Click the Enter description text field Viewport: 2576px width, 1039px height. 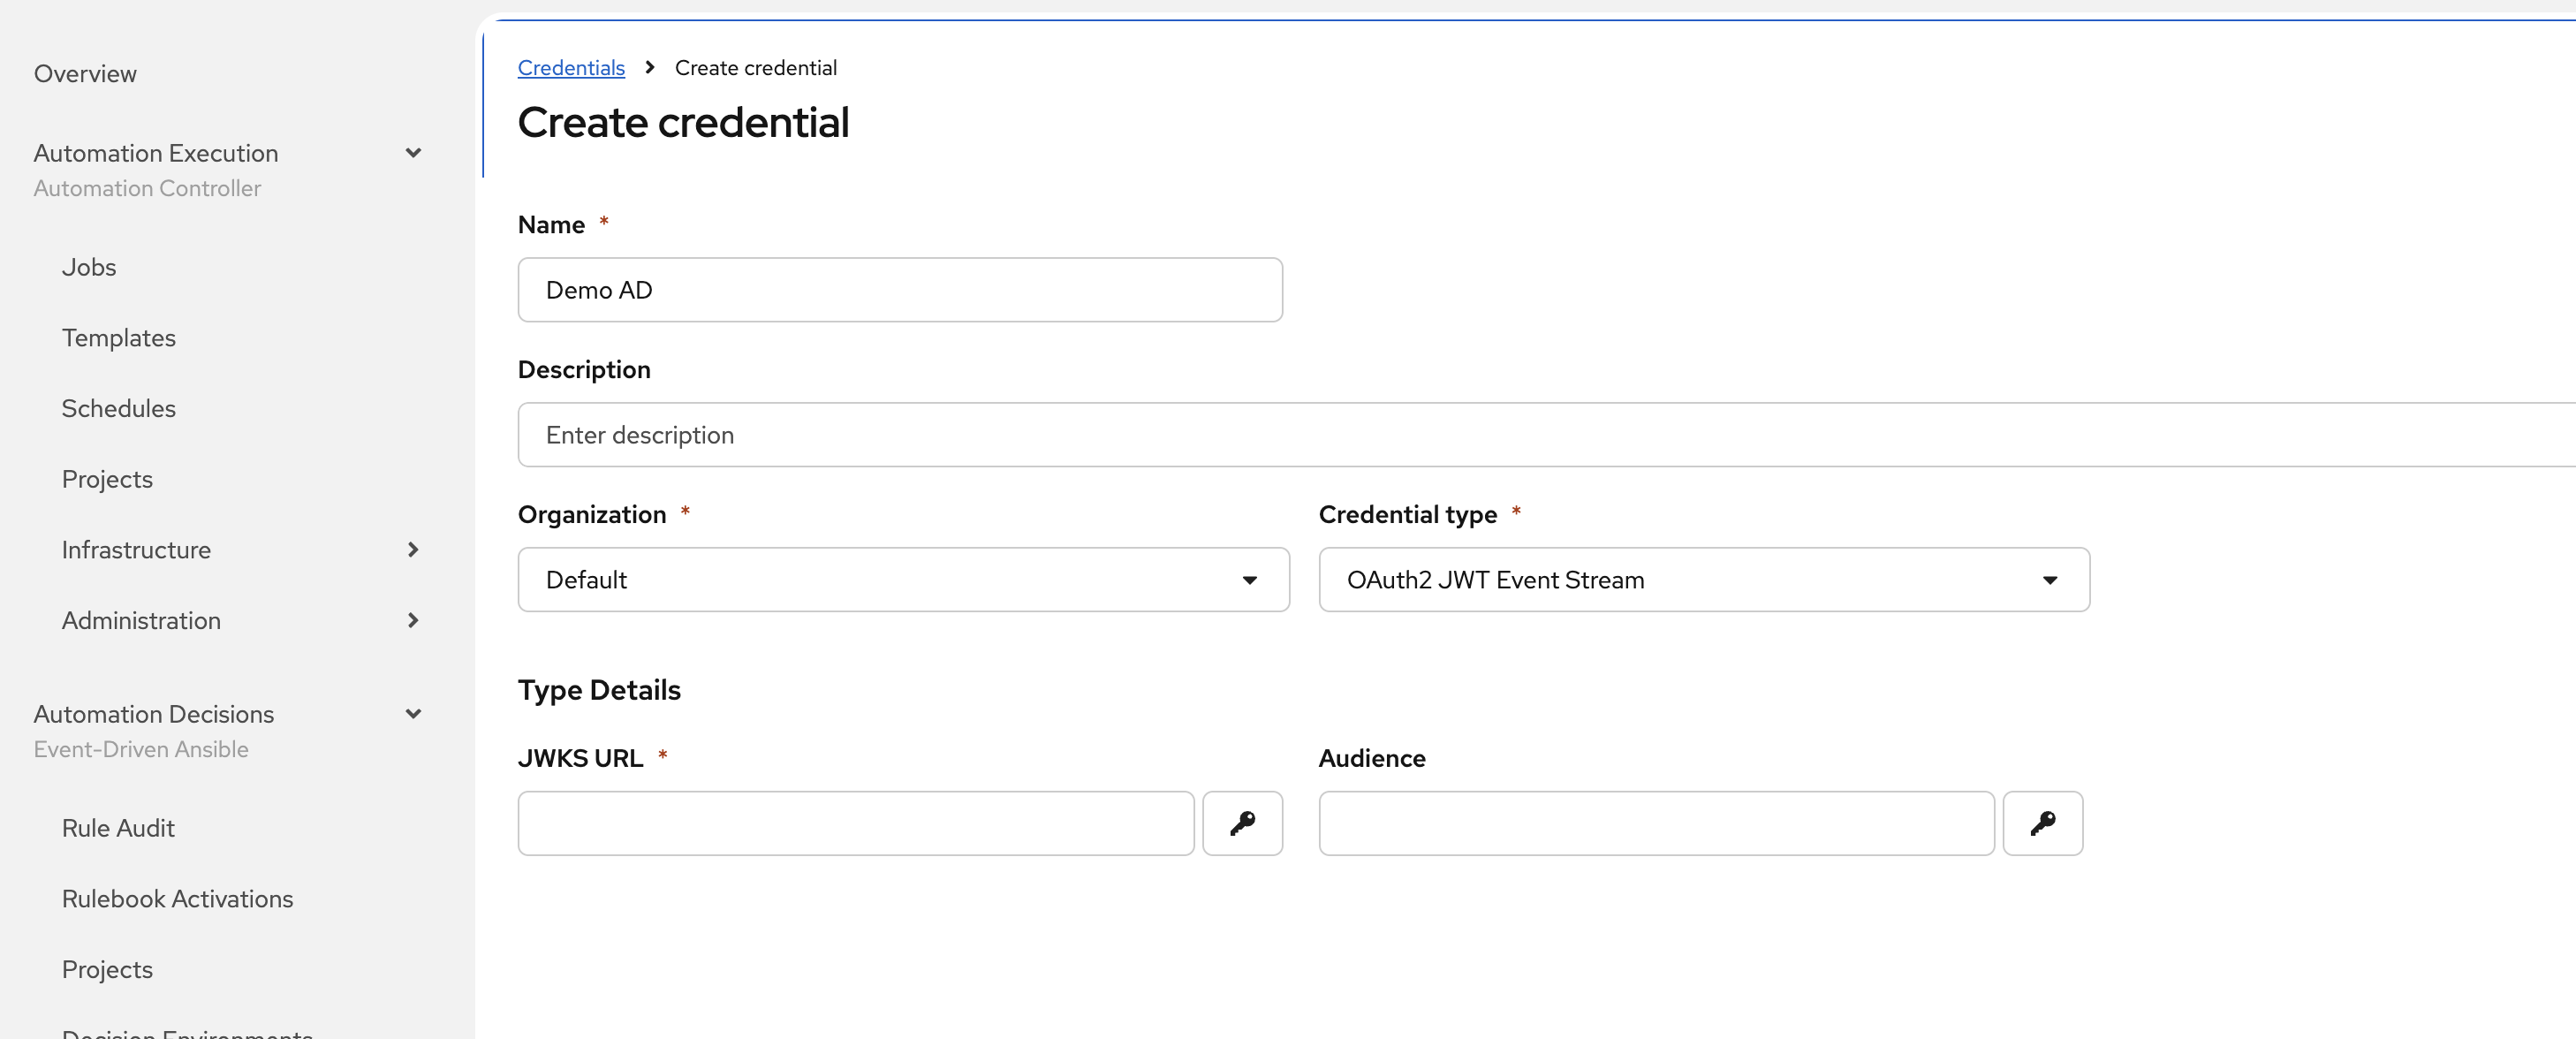pyautogui.click(x=1540, y=435)
